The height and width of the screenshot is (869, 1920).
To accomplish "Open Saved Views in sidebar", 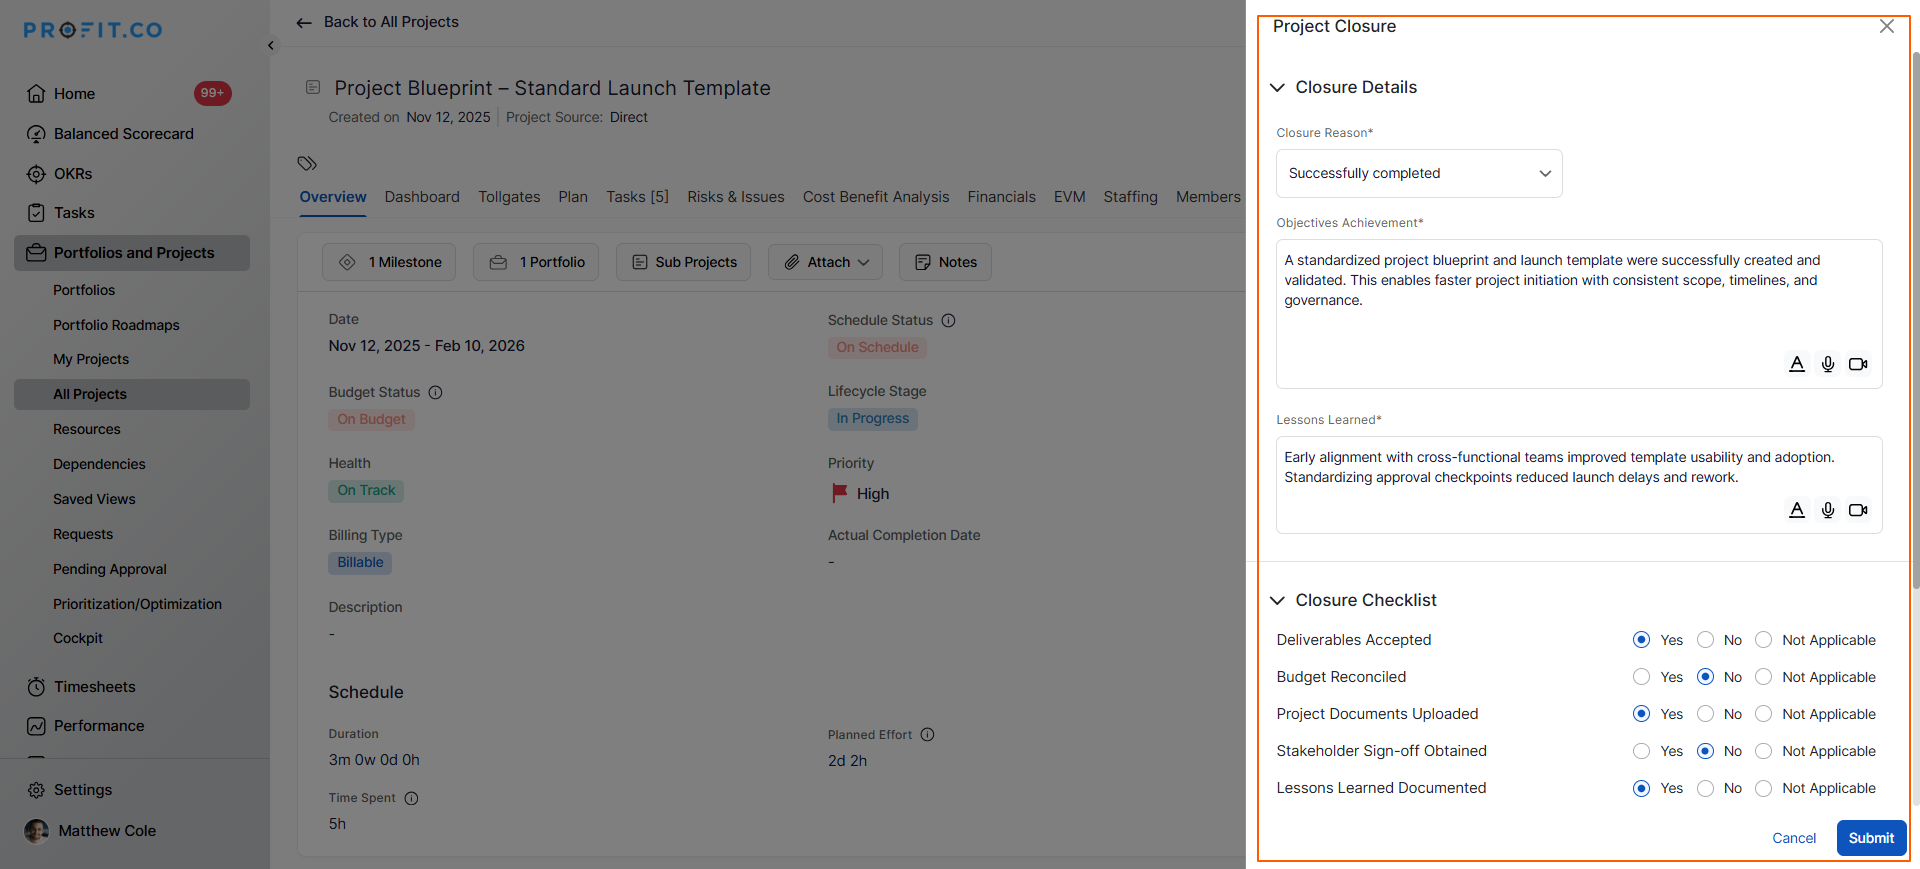I will [94, 499].
